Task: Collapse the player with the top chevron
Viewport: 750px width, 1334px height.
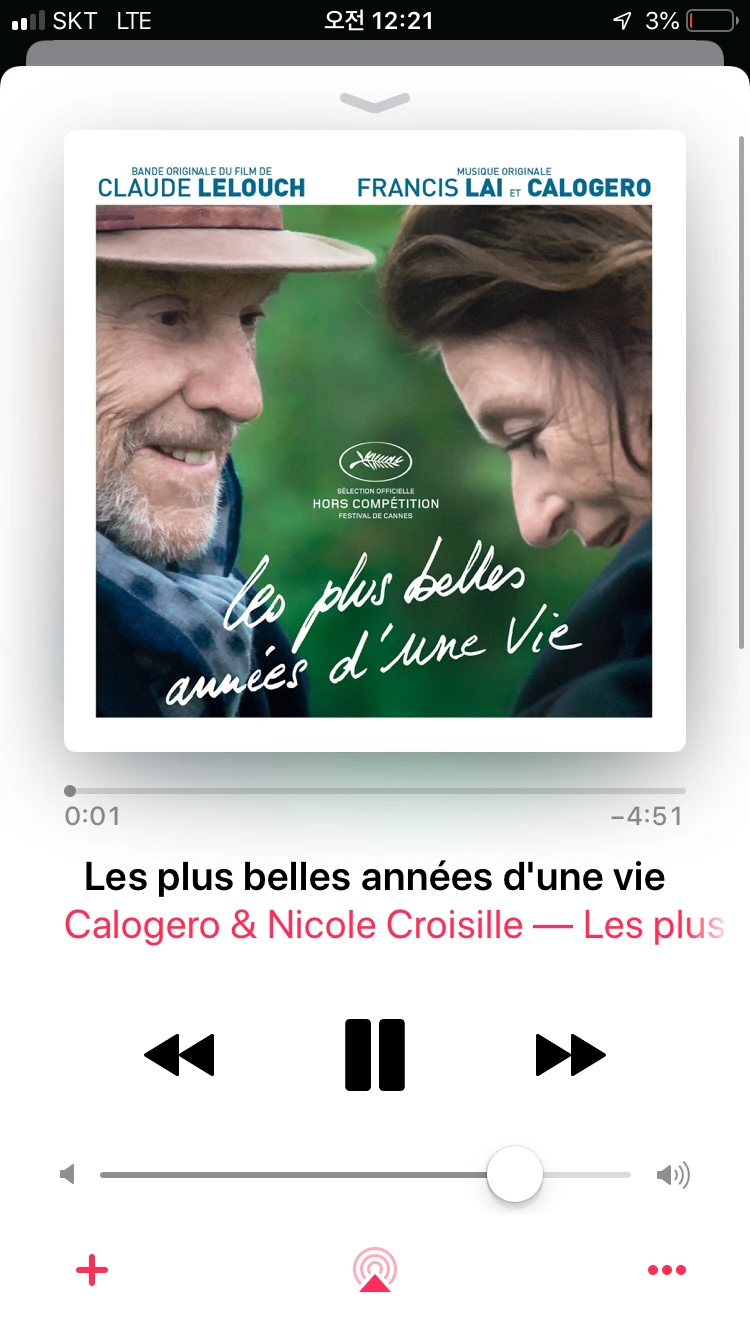Action: click(x=375, y=101)
